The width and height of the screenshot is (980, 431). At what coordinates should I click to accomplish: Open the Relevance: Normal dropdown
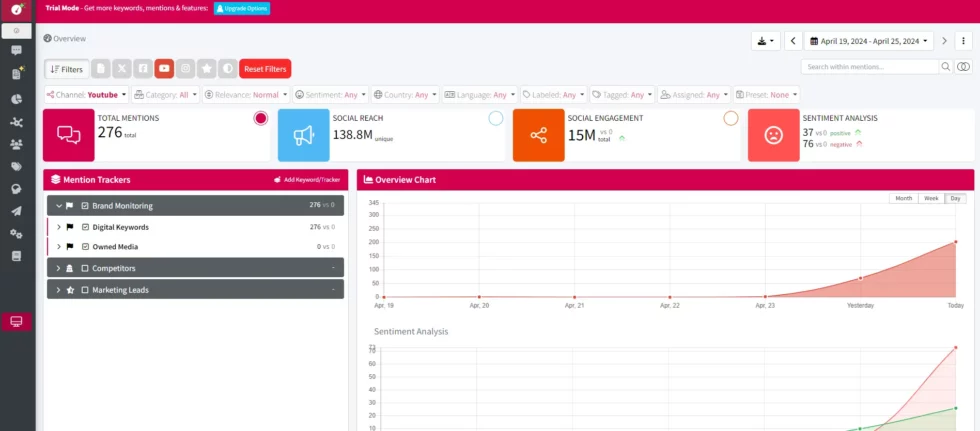tap(247, 95)
